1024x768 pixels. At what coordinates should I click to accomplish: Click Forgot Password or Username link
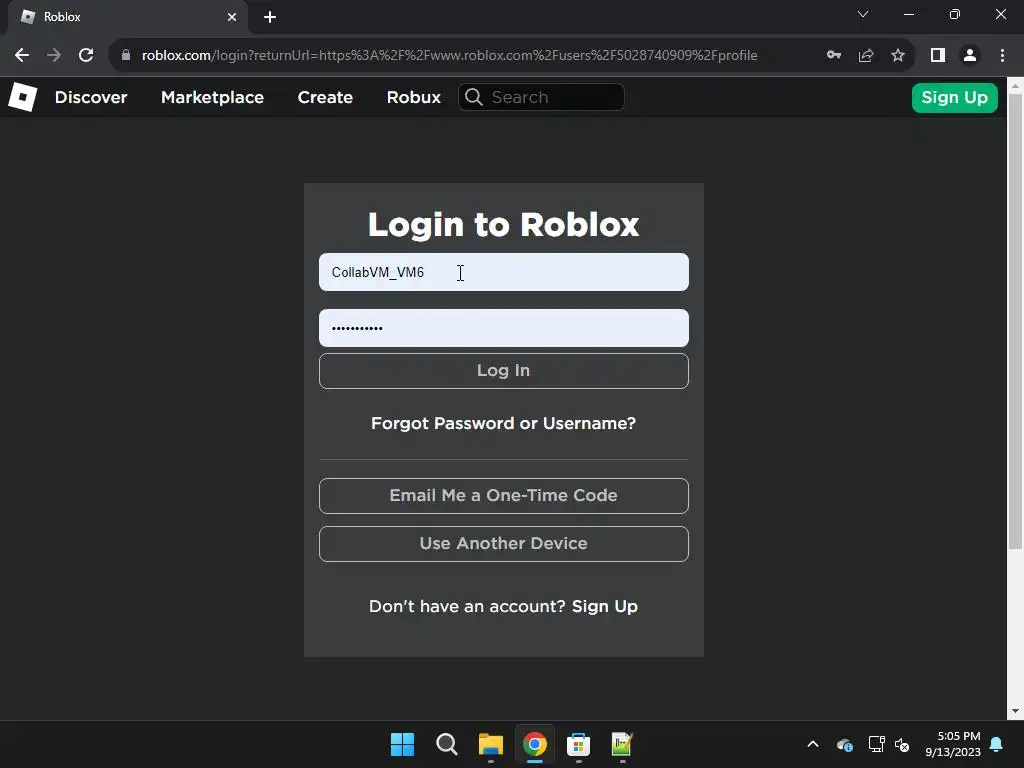coord(504,423)
